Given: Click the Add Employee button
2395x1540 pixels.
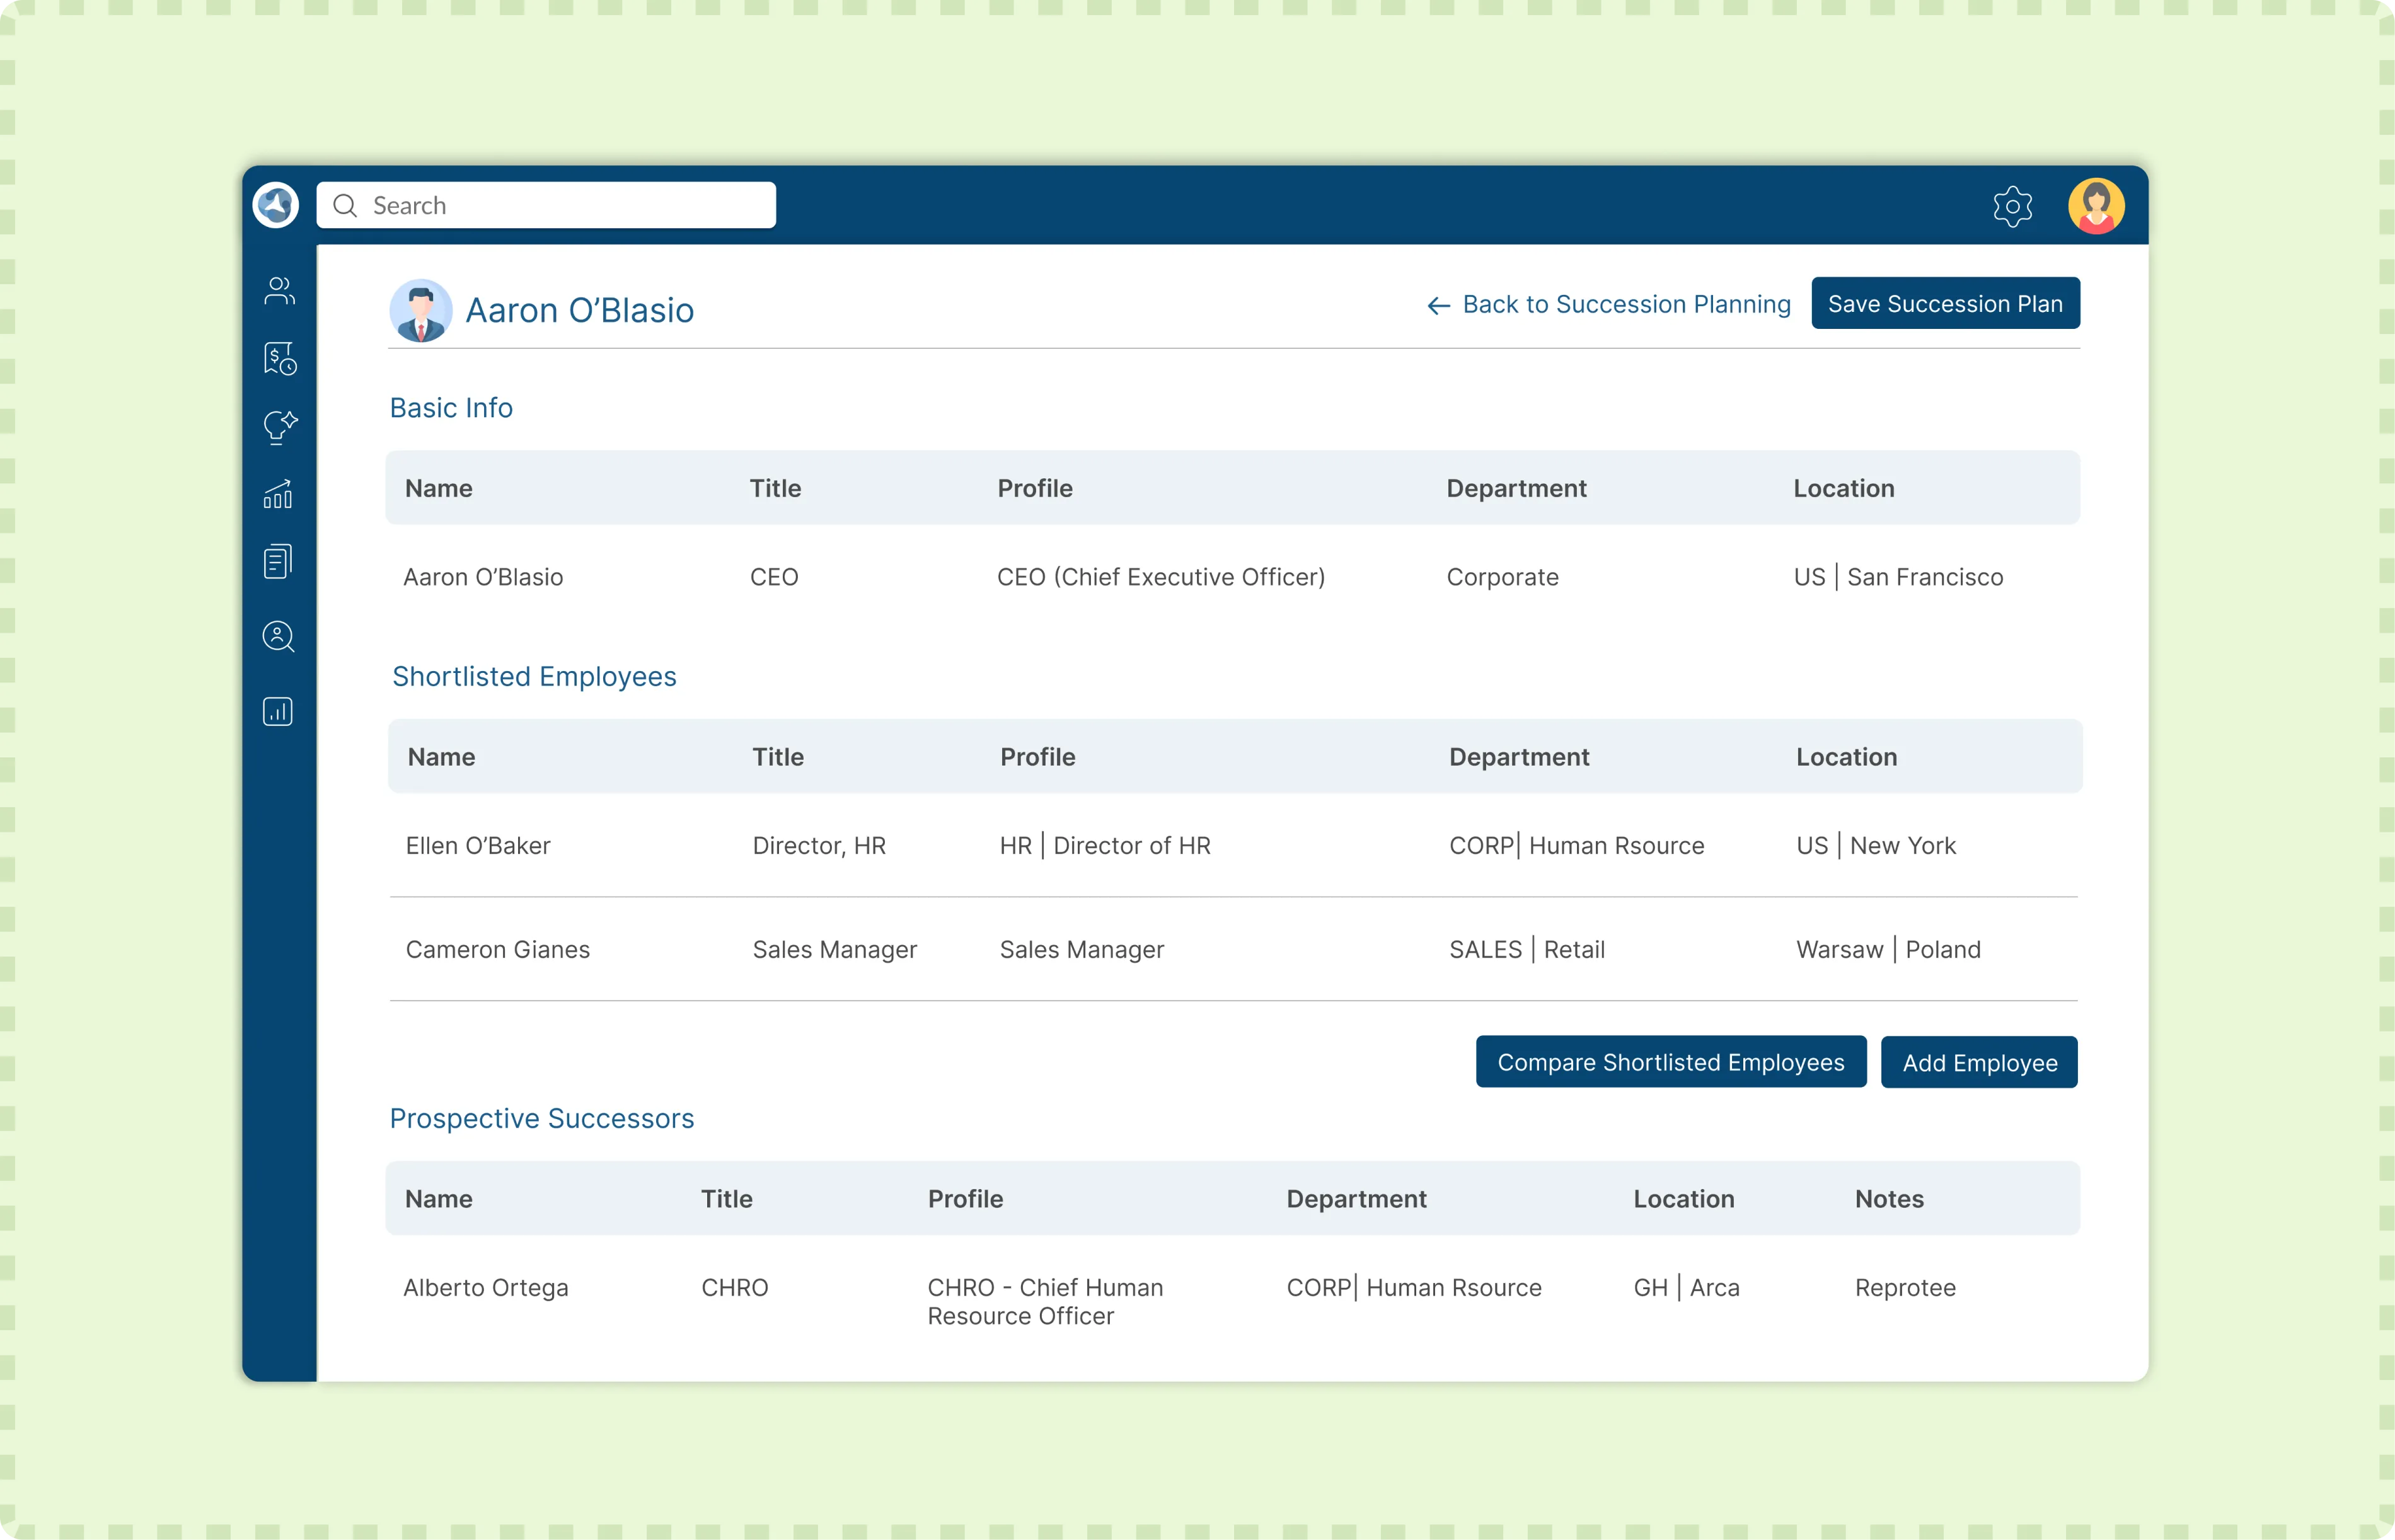Looking at the screenshot, I should coord(1979,1062).
